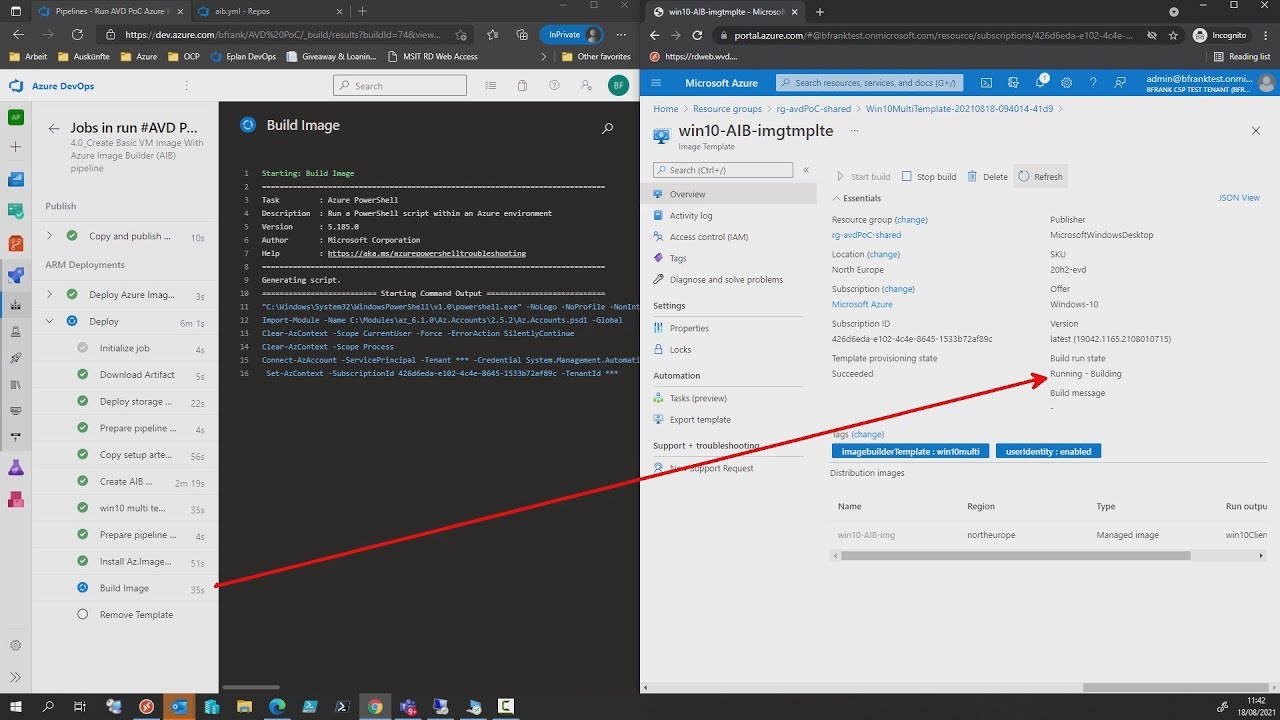Expand the DevOps sidebar chevrons
This screenshot has width=1280, height=720.
click(15, 677)
